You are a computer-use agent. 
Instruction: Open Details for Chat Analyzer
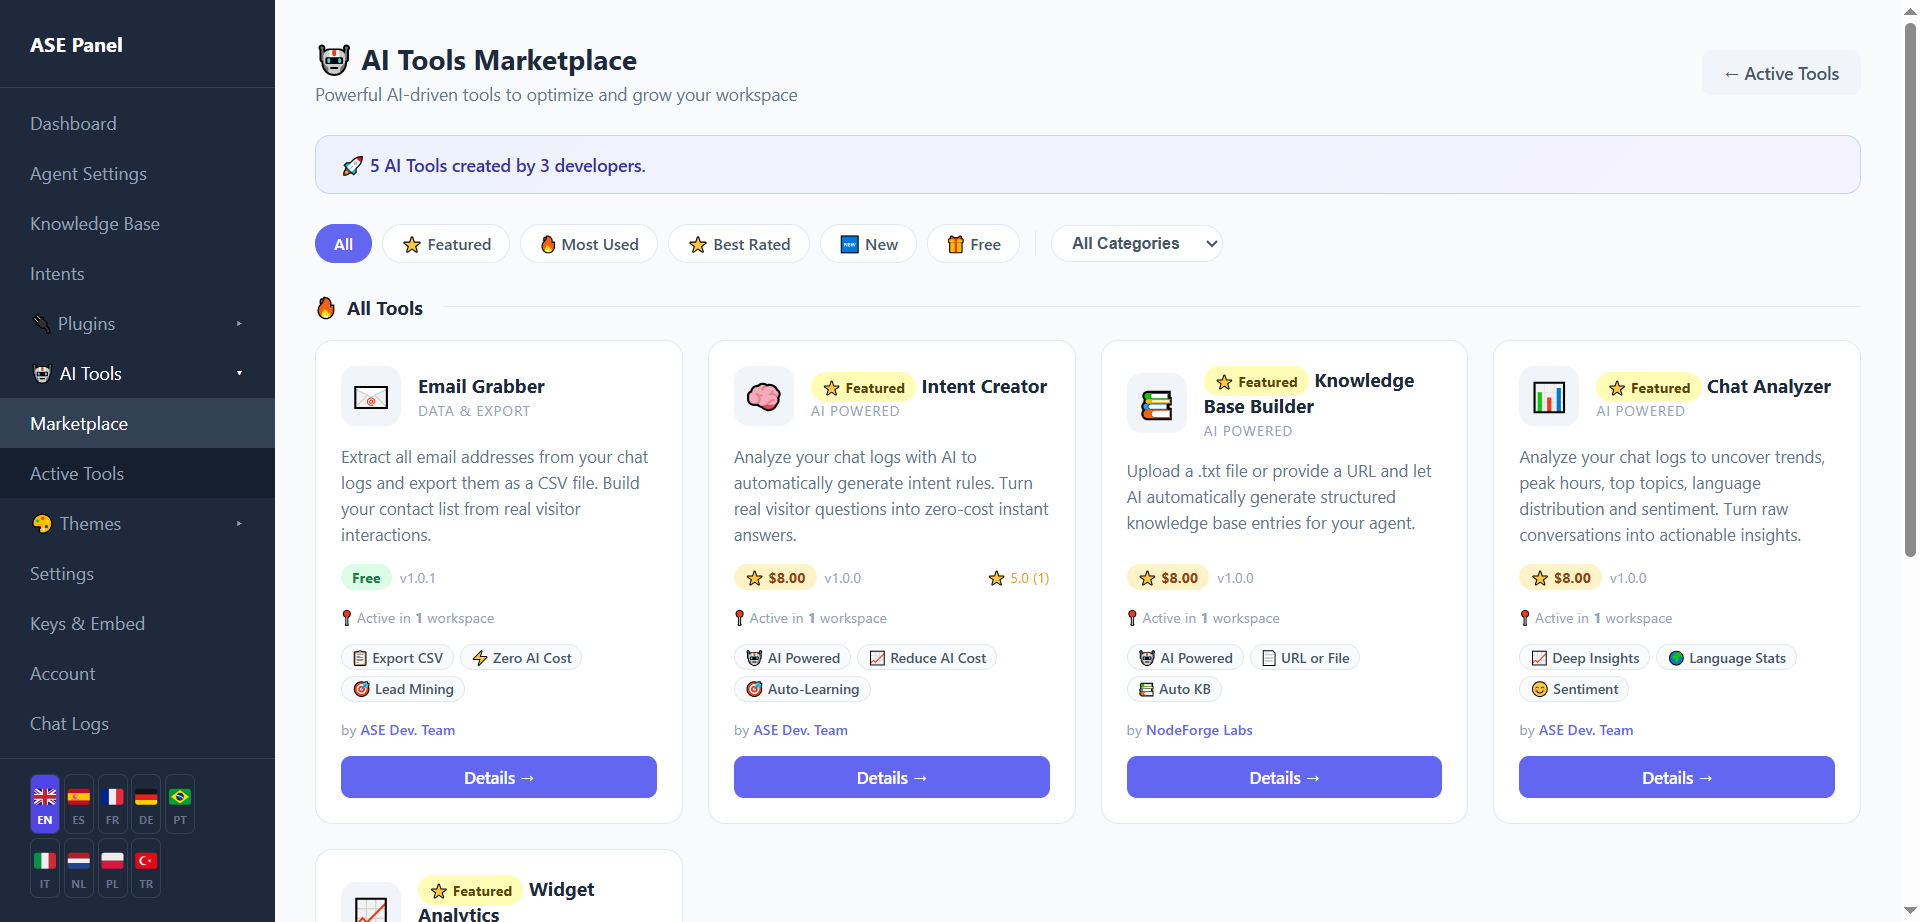(1677, 777)
